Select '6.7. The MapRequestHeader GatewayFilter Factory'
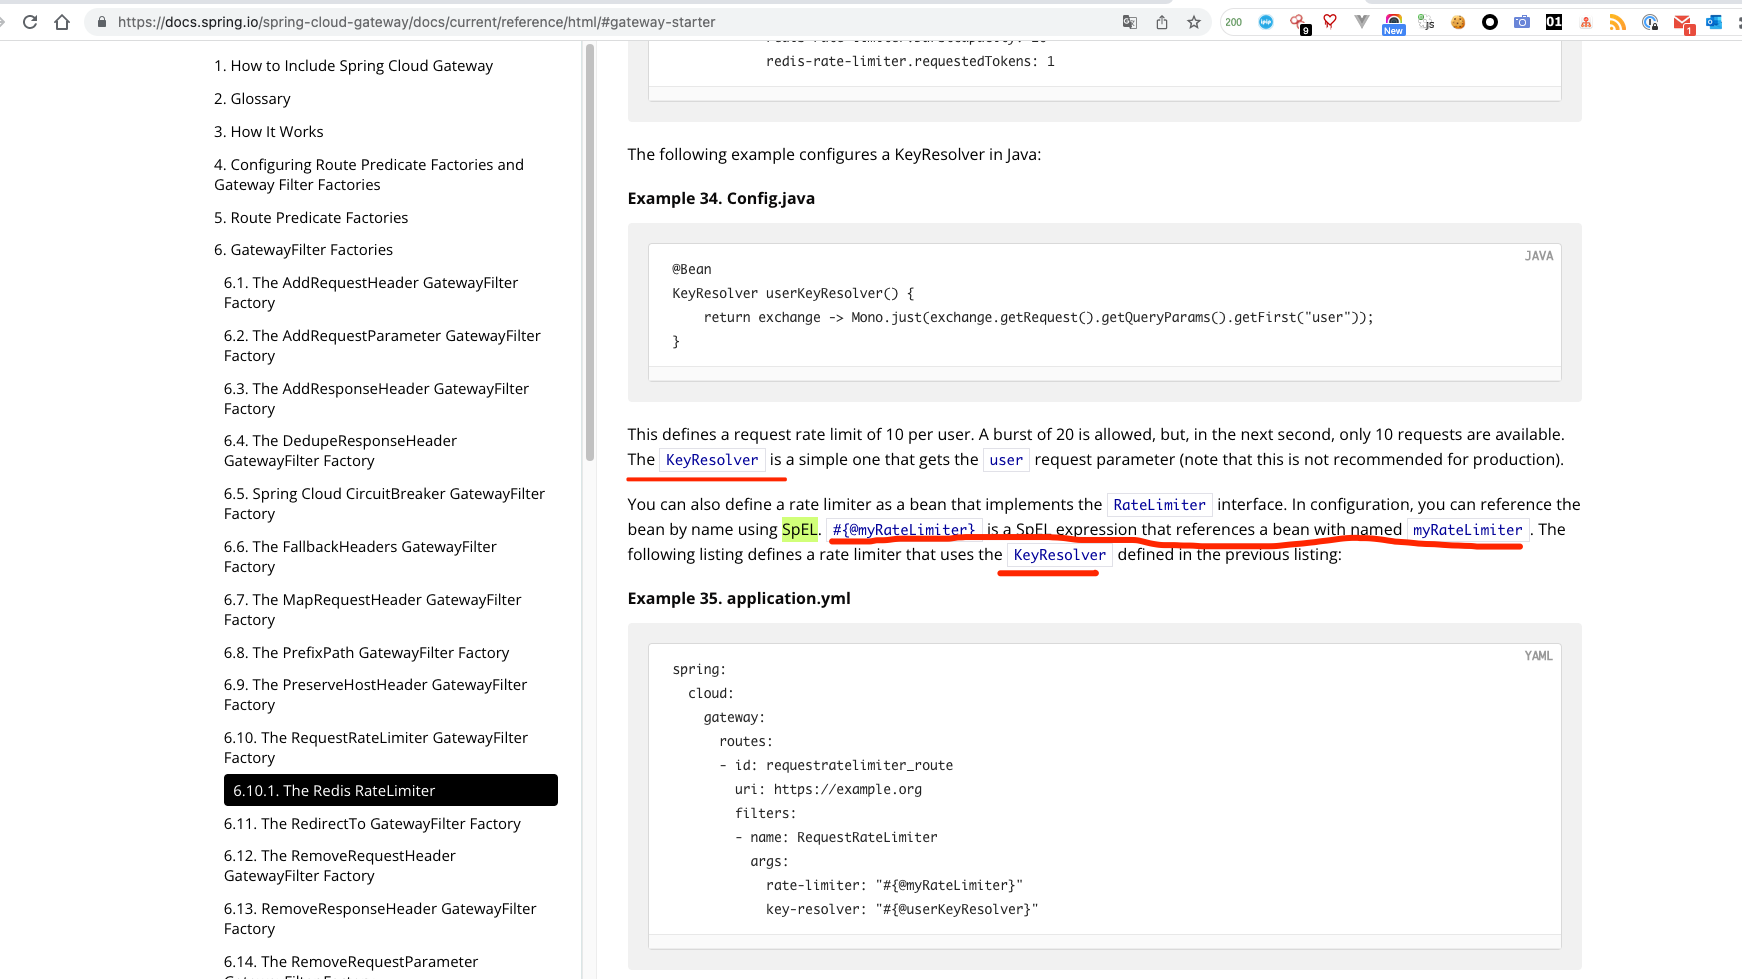The height and width of the screenshot is (979, 1742). (x=372, y=610)
